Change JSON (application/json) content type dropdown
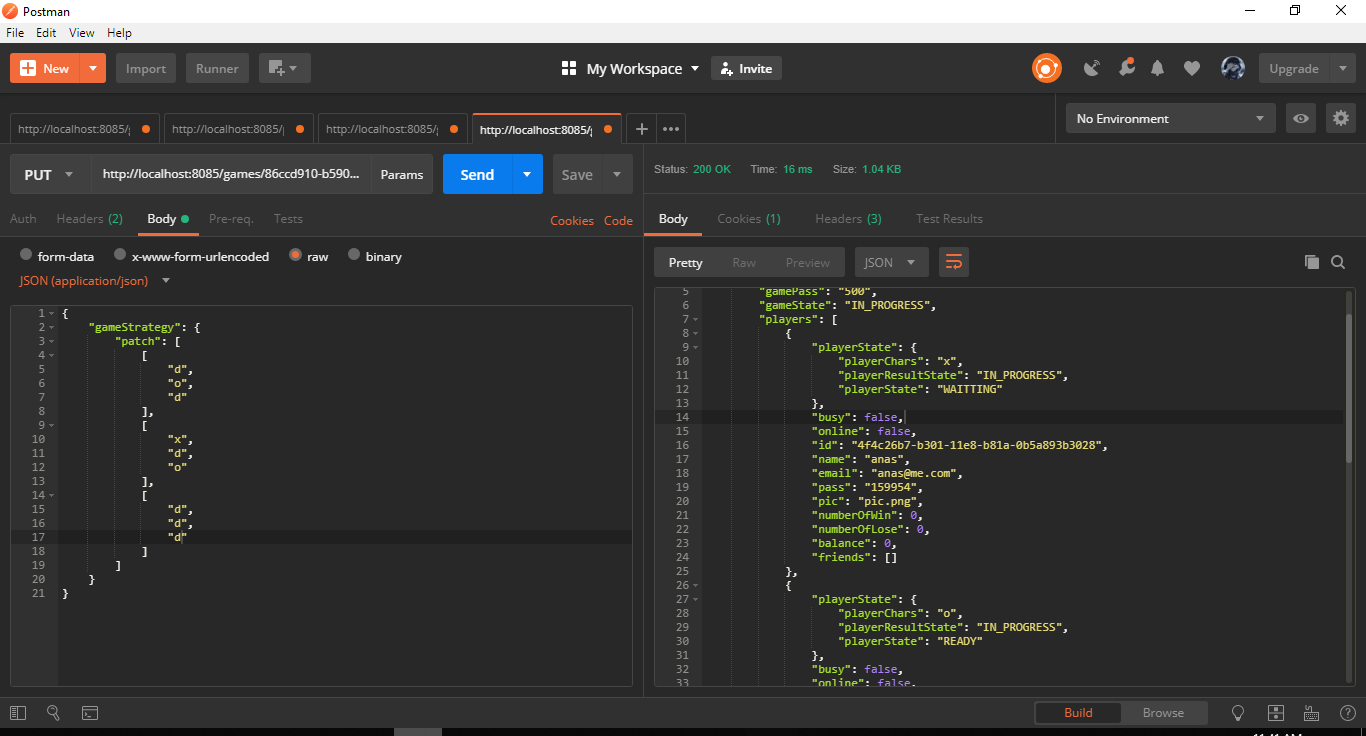The image size is (1366, 736). [x=95, y=281]
